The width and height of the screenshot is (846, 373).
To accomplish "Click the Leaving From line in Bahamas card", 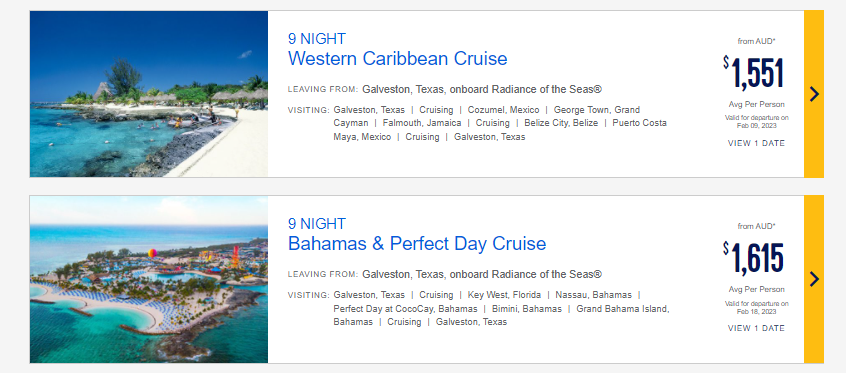I will [x=445, y=274].
